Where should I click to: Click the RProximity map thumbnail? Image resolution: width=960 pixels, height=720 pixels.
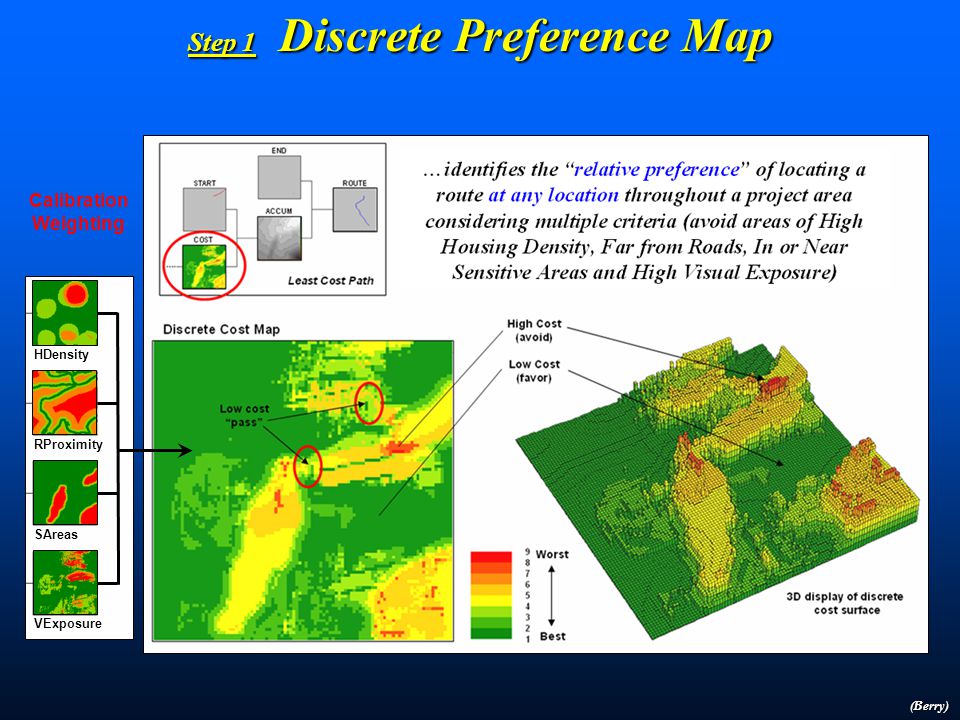click(65, 402)
